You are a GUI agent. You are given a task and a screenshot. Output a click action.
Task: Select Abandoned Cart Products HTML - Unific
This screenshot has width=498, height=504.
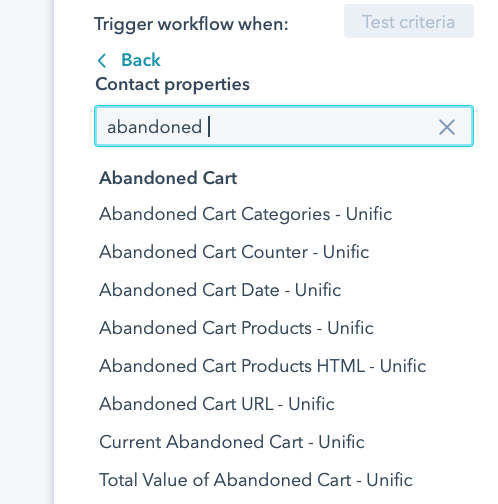(x=263, y=366)
